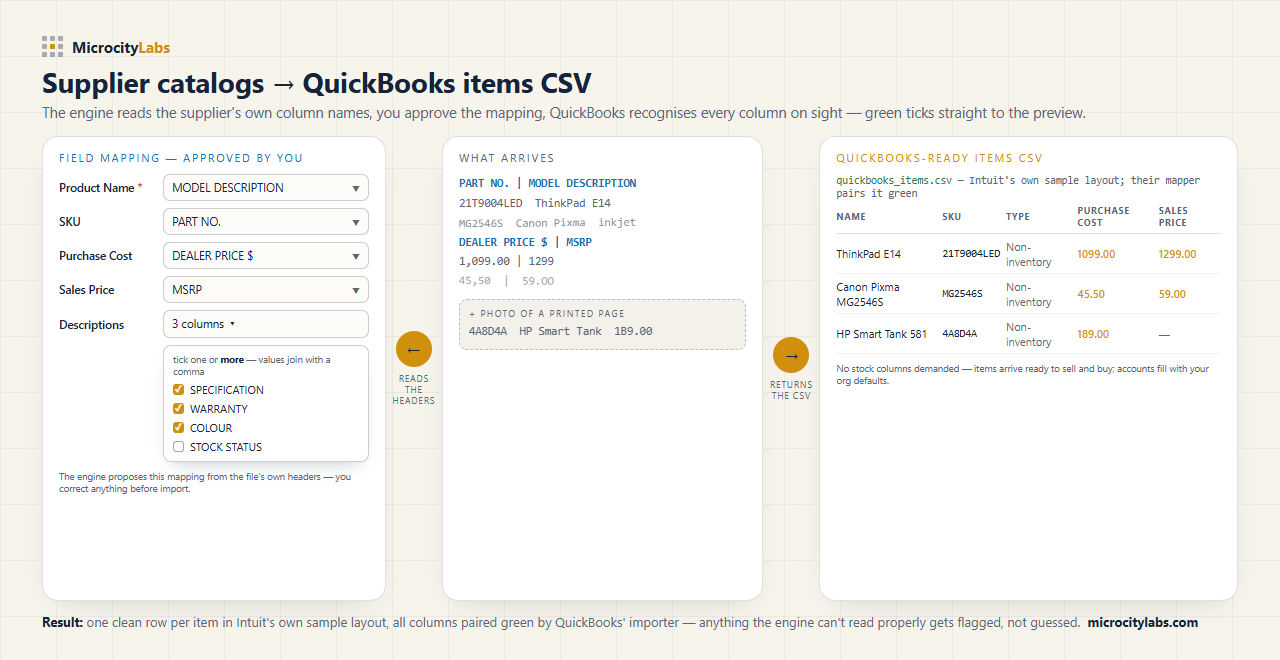Click the right arrow Returns the CSV circle
Screen dimensions: 1280x660
coord(791,355)
